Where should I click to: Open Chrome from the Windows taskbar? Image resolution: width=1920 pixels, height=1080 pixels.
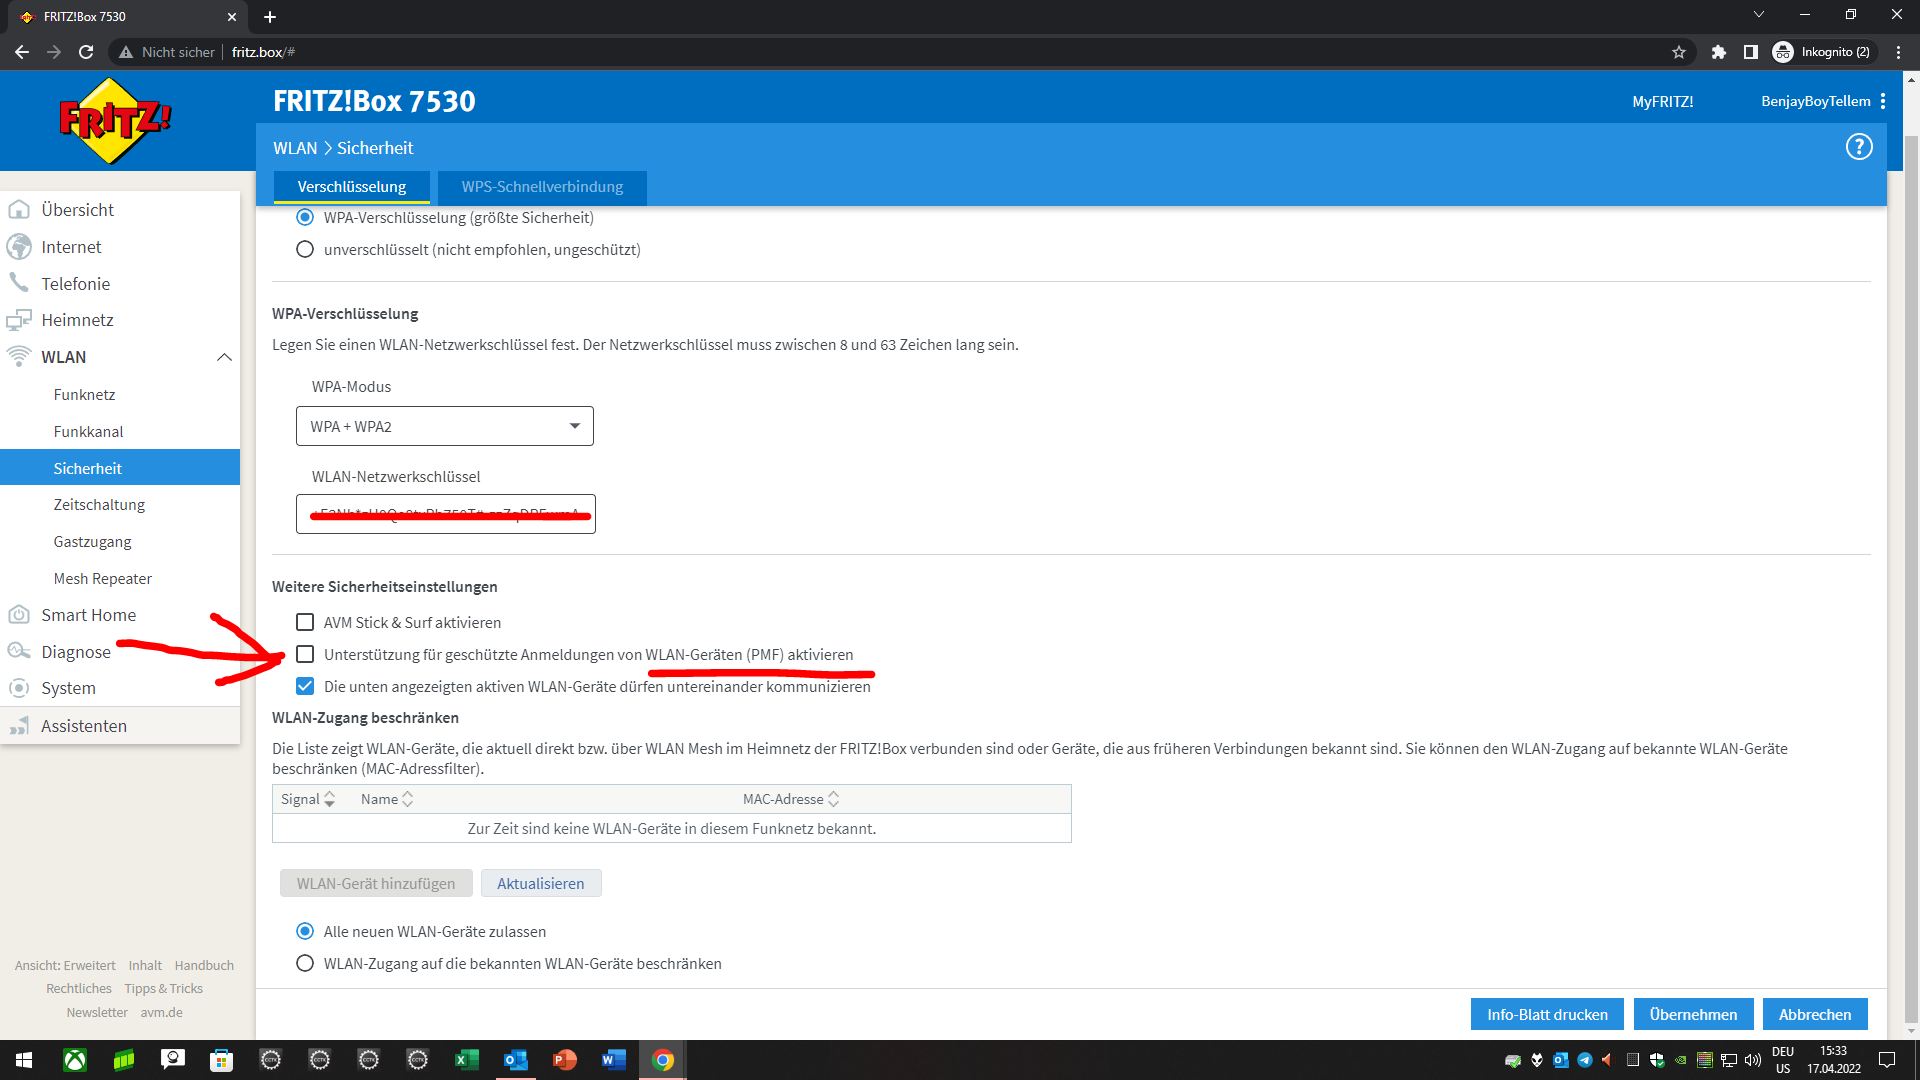click(663, 1060)
